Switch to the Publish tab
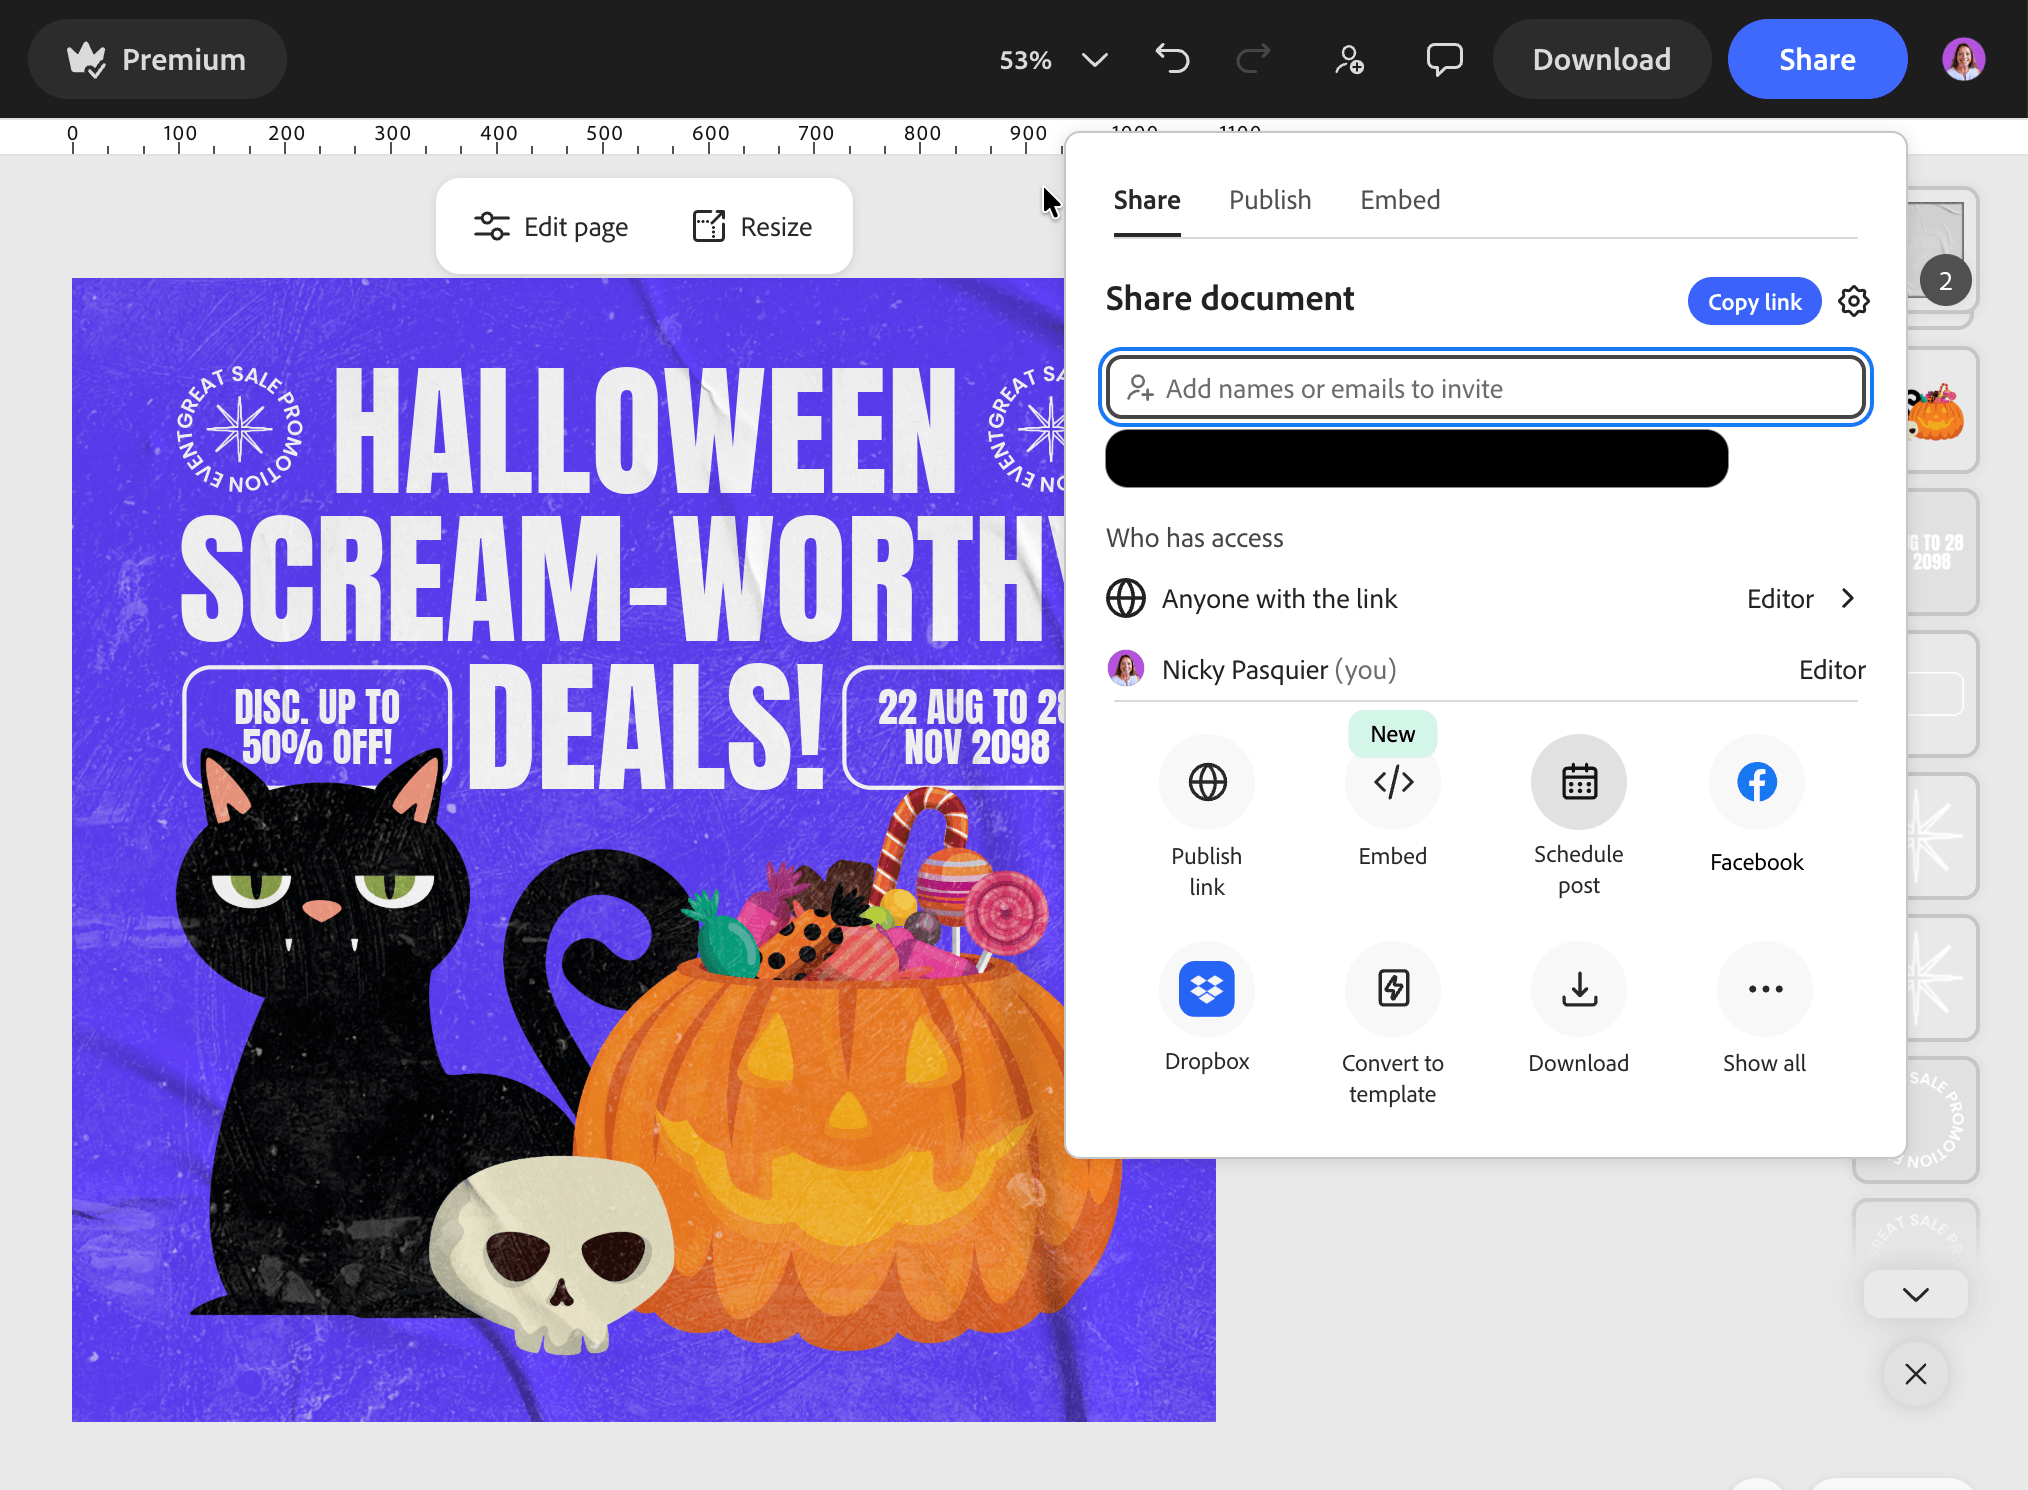 [x=1270, y=200]
